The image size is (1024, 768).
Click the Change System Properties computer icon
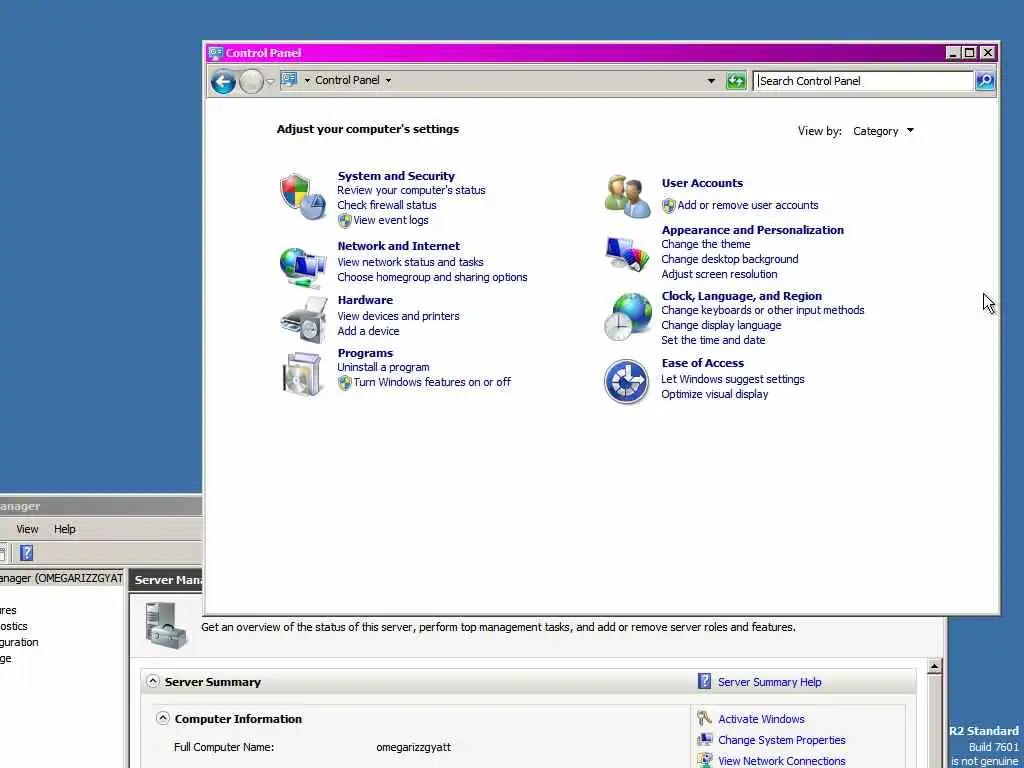(705, 739)
